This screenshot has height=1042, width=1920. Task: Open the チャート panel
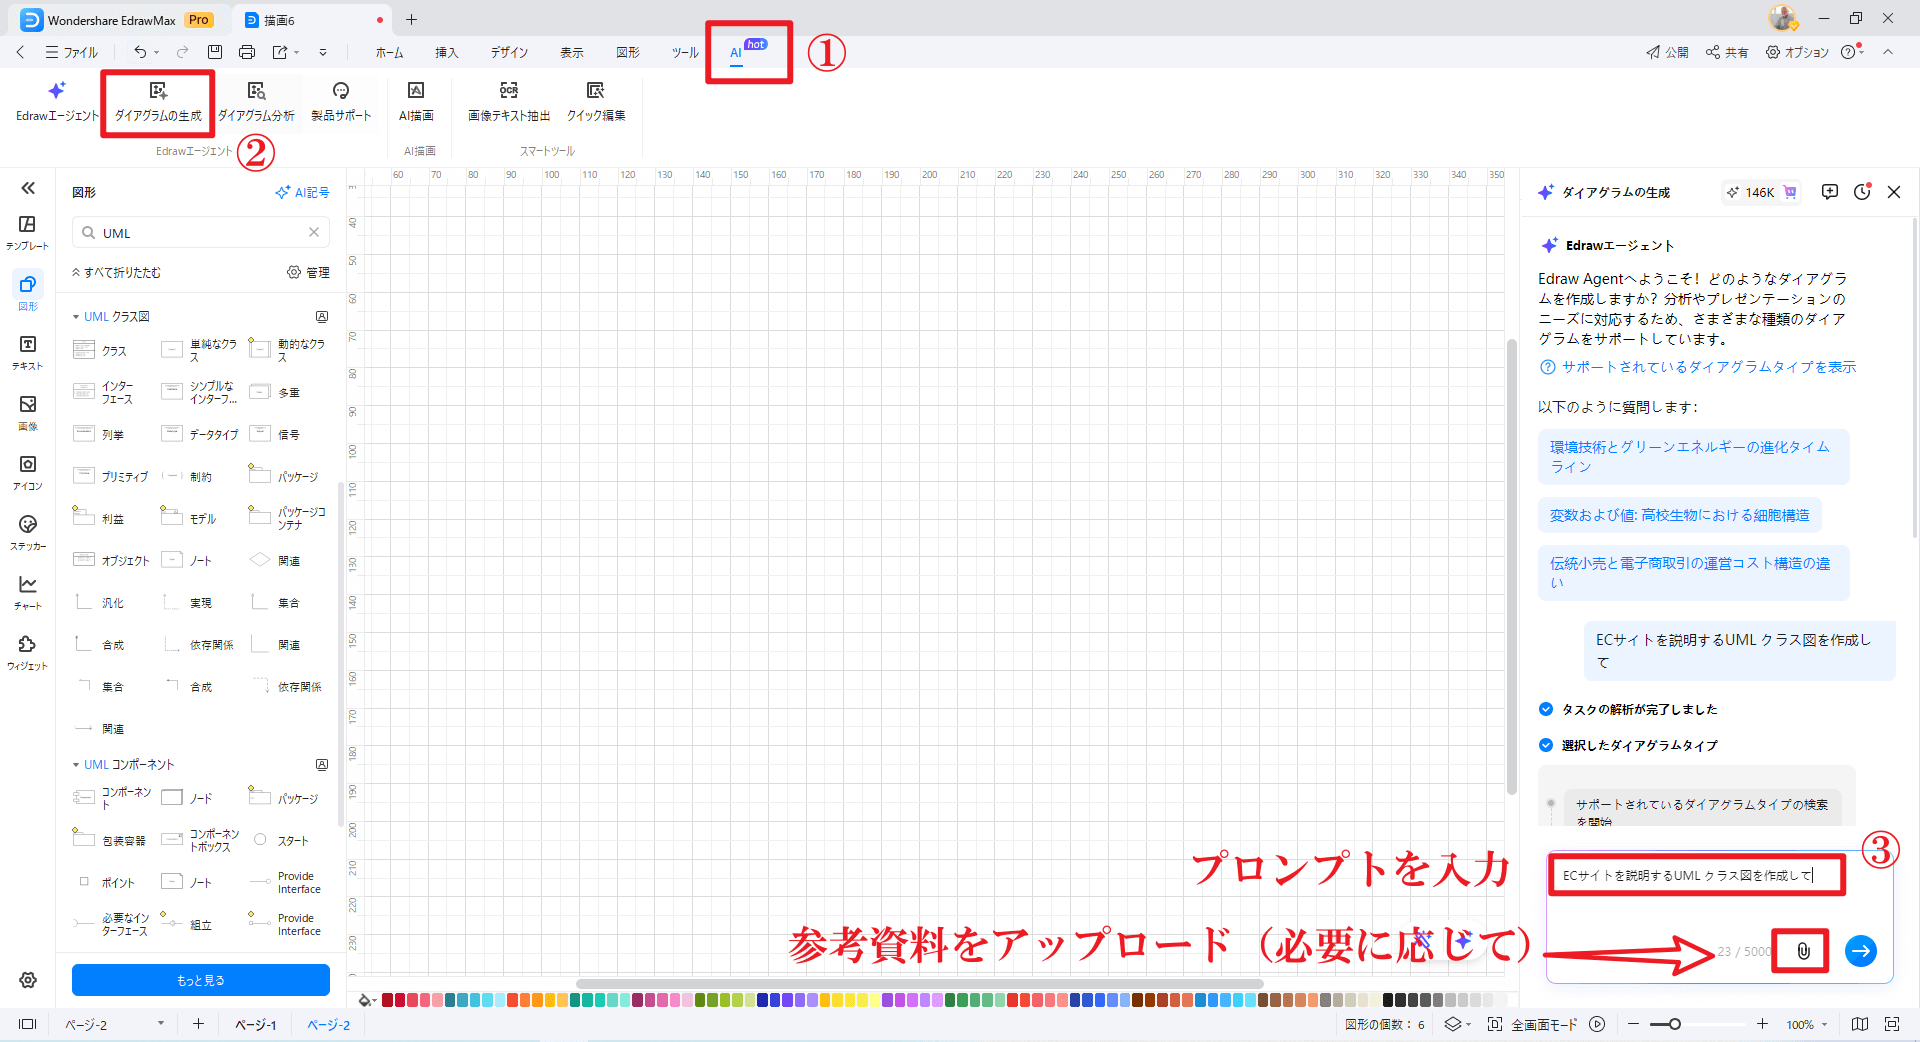pos(27,591)
